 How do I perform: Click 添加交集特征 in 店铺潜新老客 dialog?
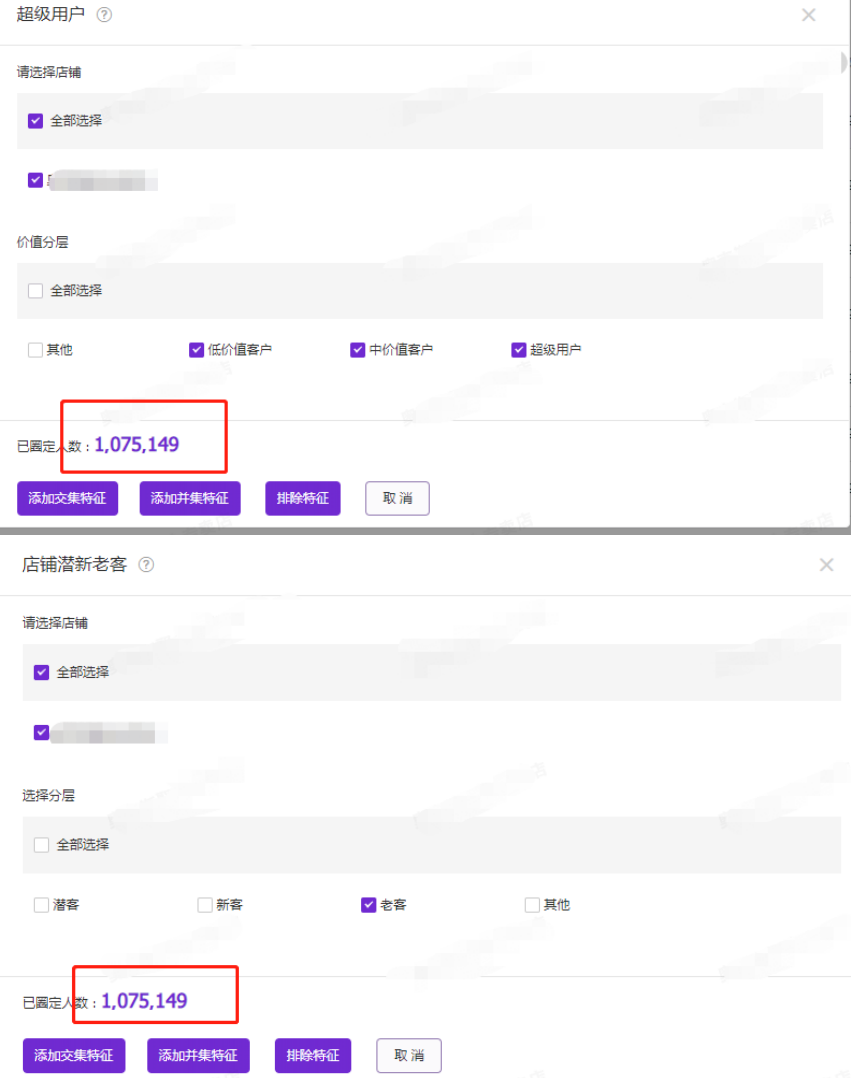click(74, 1055)
